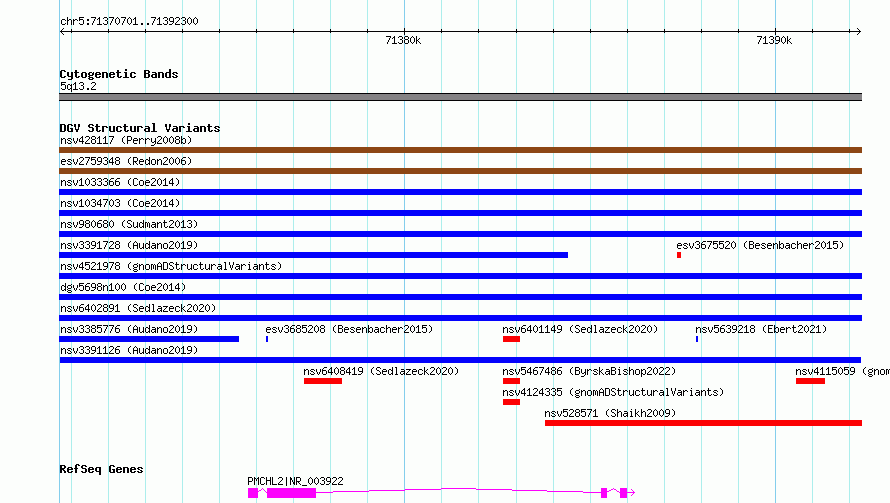Viewport: 890px width, 503px height.
Task: Open variant nsv980680 (Sudmant2013)
Action: [129, 224]
